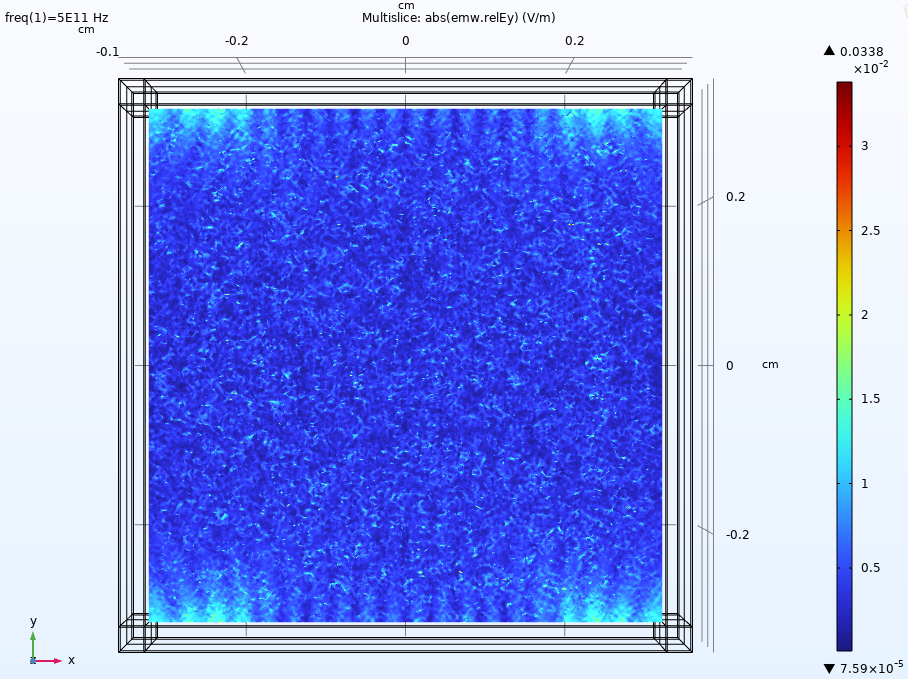This screenshot has width=908, height=679.
Task: Click the cyan band at legend value 1
Action: [x=844, y=483]
